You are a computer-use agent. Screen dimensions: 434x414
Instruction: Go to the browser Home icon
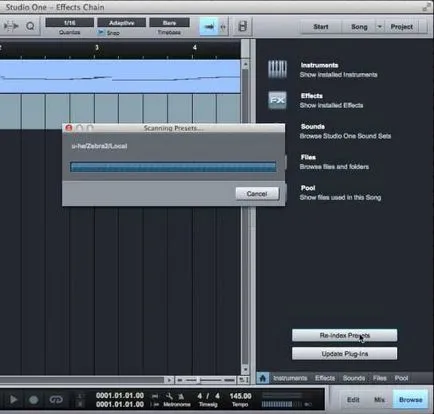click(263, 378)
